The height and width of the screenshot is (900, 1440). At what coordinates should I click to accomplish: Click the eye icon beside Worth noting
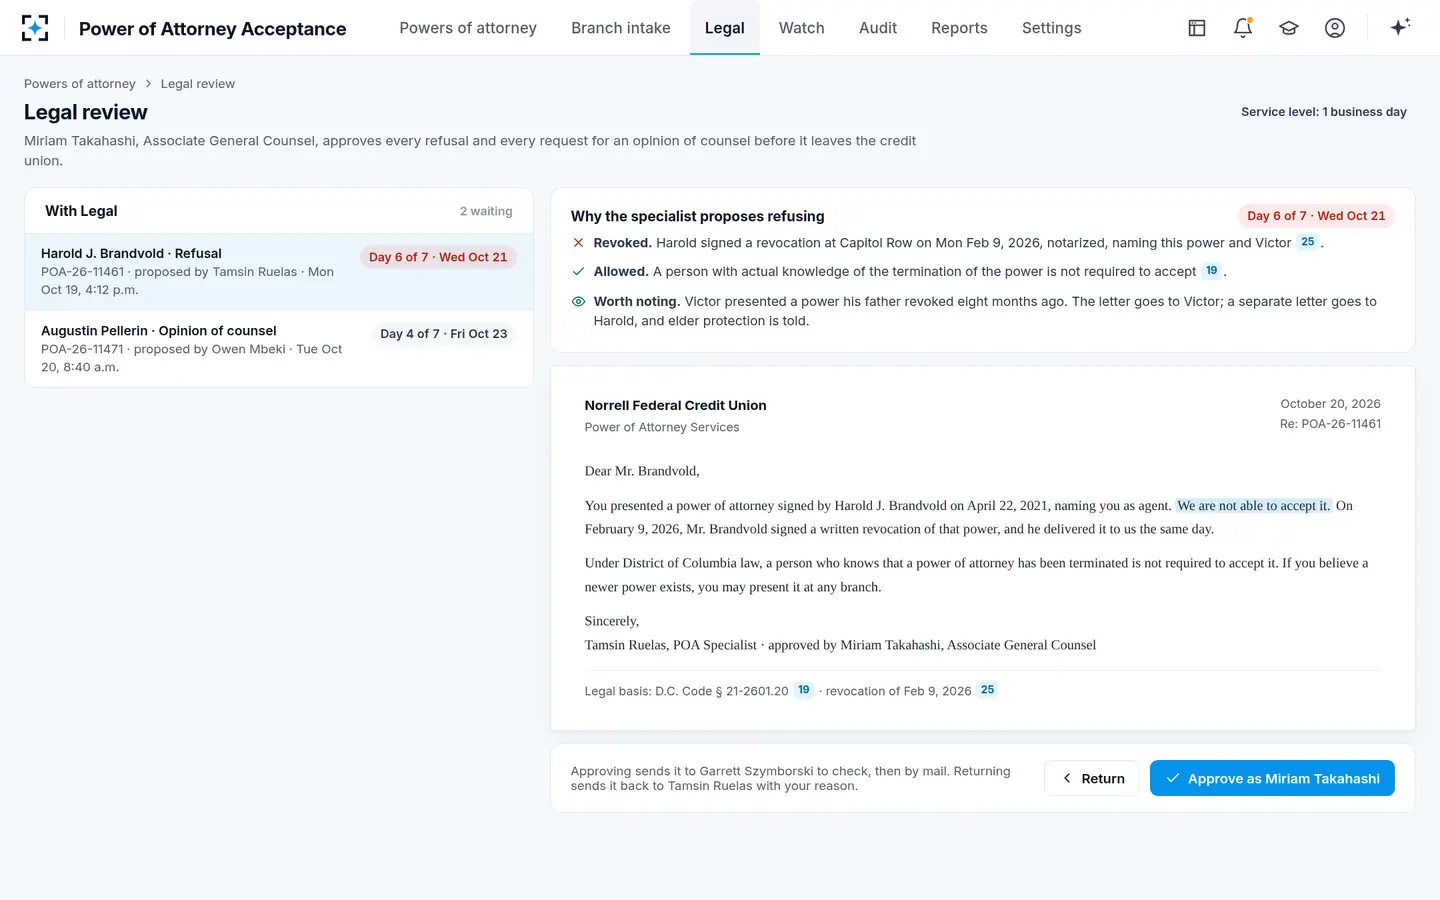578,301
